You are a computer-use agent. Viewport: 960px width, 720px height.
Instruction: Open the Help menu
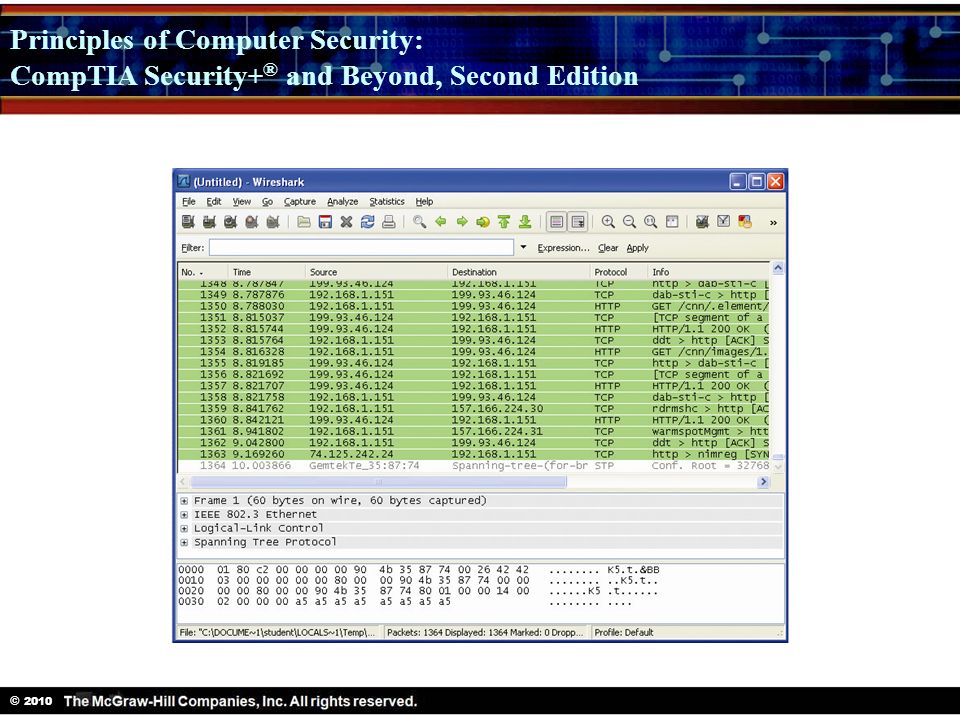click(424, 201)
